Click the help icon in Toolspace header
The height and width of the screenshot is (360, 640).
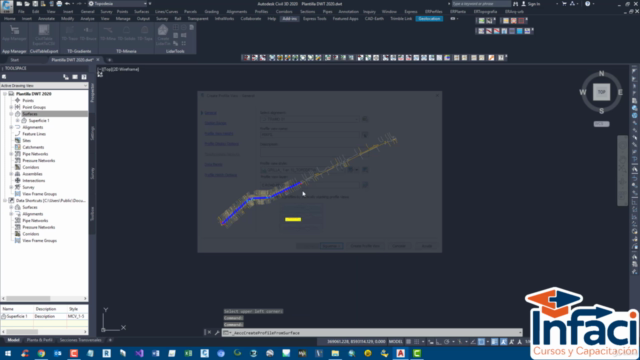coord(84,77)
